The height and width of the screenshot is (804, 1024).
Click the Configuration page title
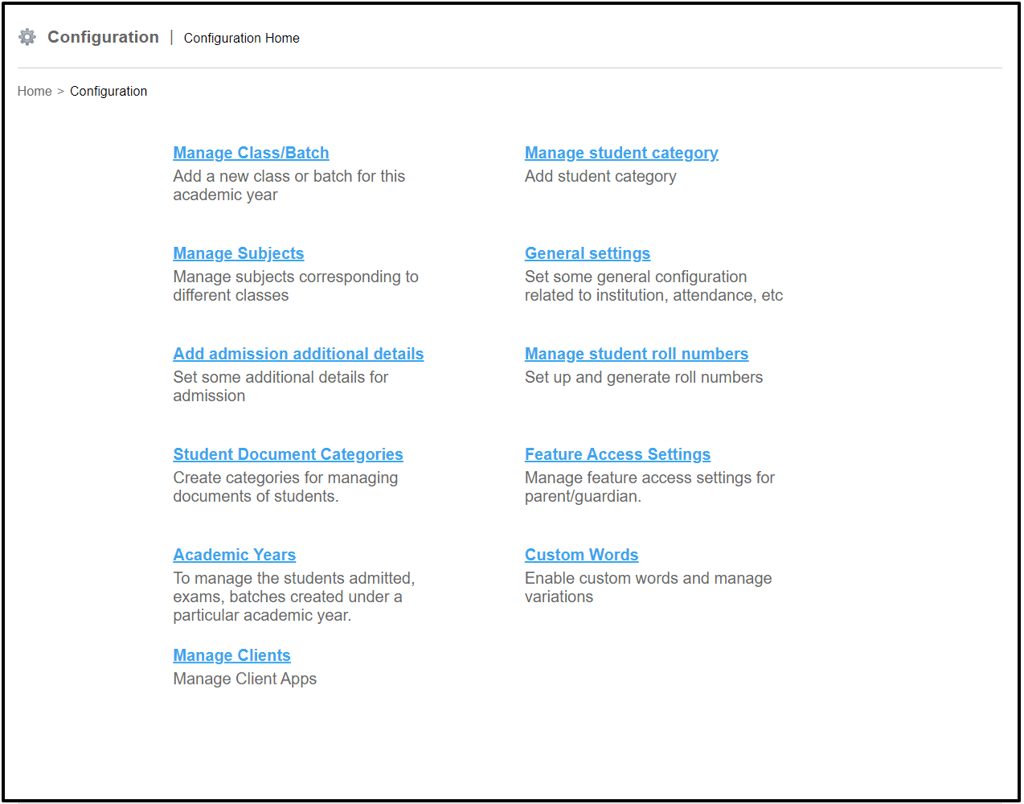(103, 37)
